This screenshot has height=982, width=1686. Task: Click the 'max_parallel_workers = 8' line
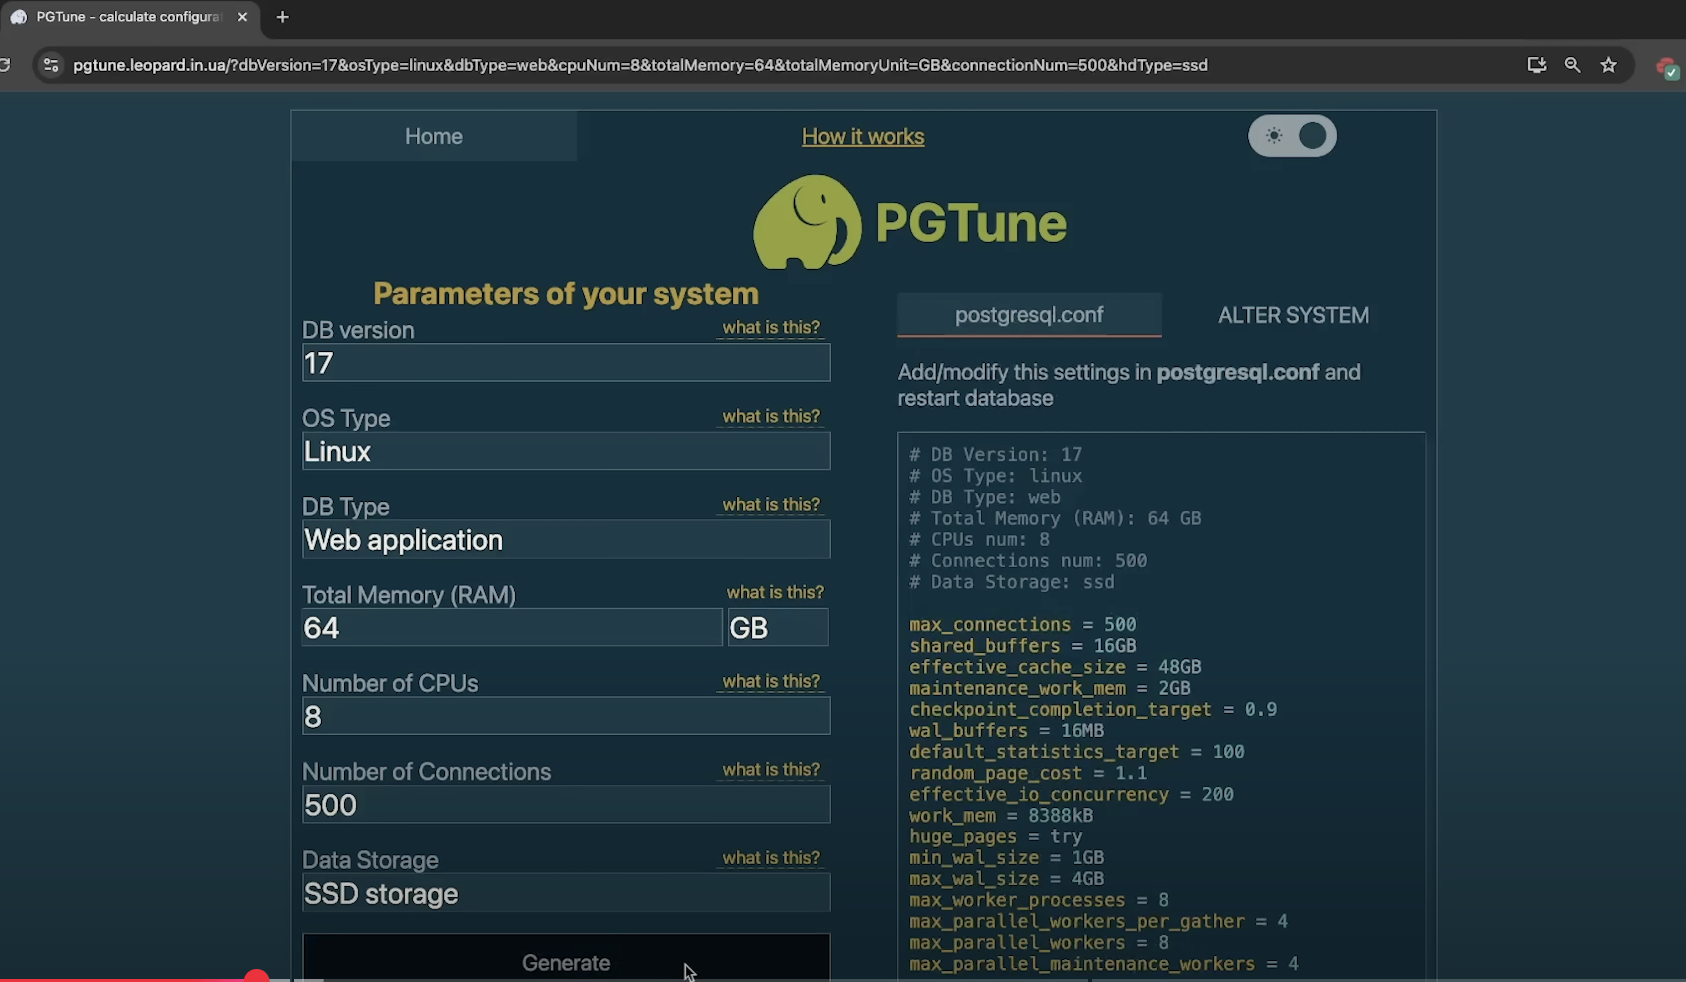point(1039,942)
